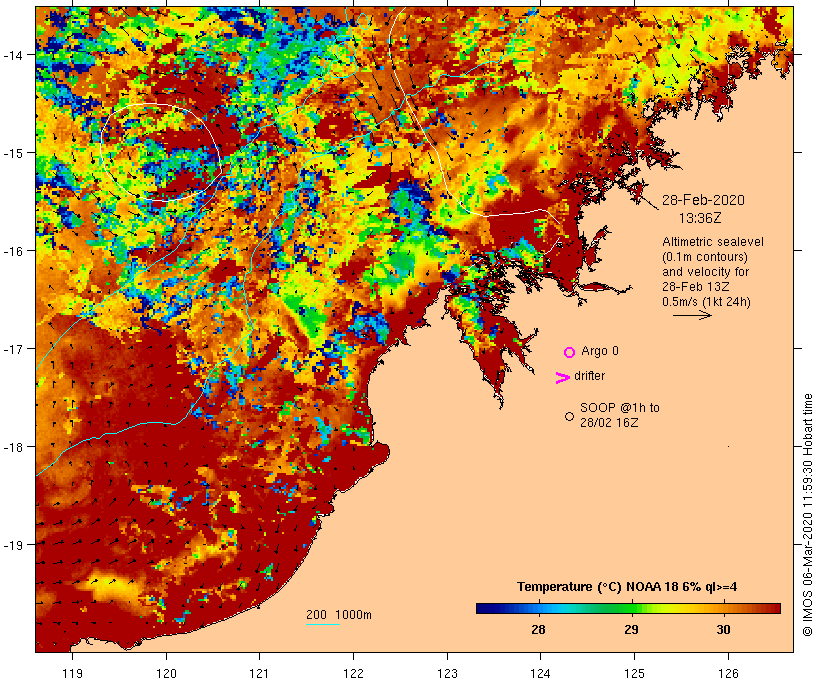Click the 0.5m/s velocity scale arrow
Screen dimensions: 820x680
(692, 315)
